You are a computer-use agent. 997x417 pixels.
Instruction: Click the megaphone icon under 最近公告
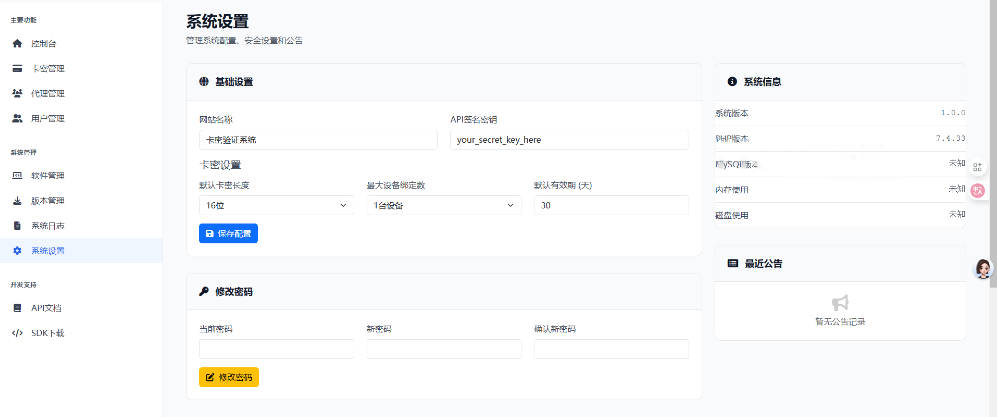840,302
